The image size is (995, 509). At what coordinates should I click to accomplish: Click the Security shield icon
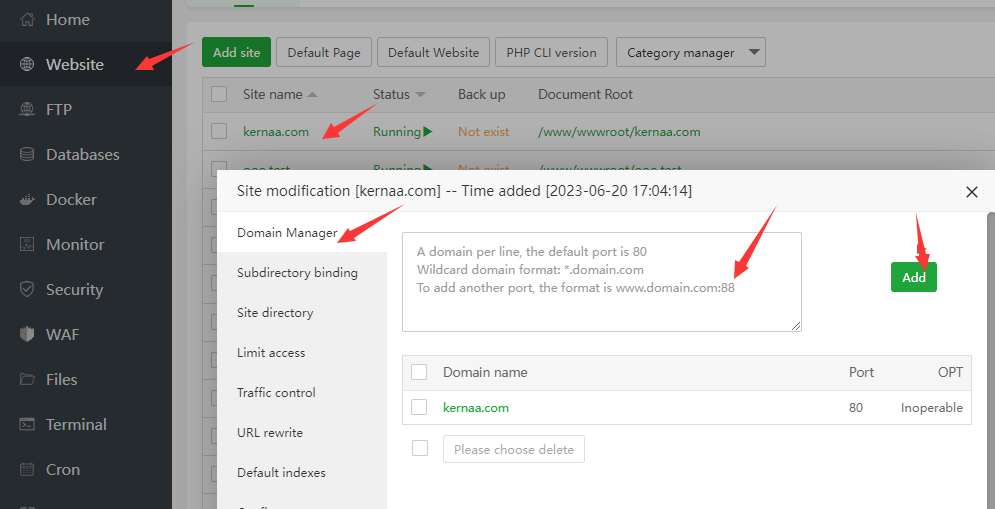point(28,290)
